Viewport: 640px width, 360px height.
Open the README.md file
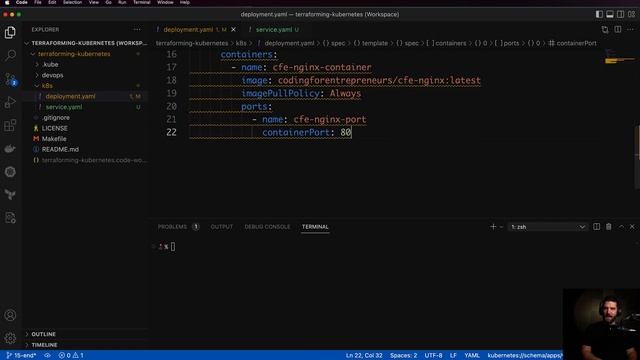(x=60, y=149)
